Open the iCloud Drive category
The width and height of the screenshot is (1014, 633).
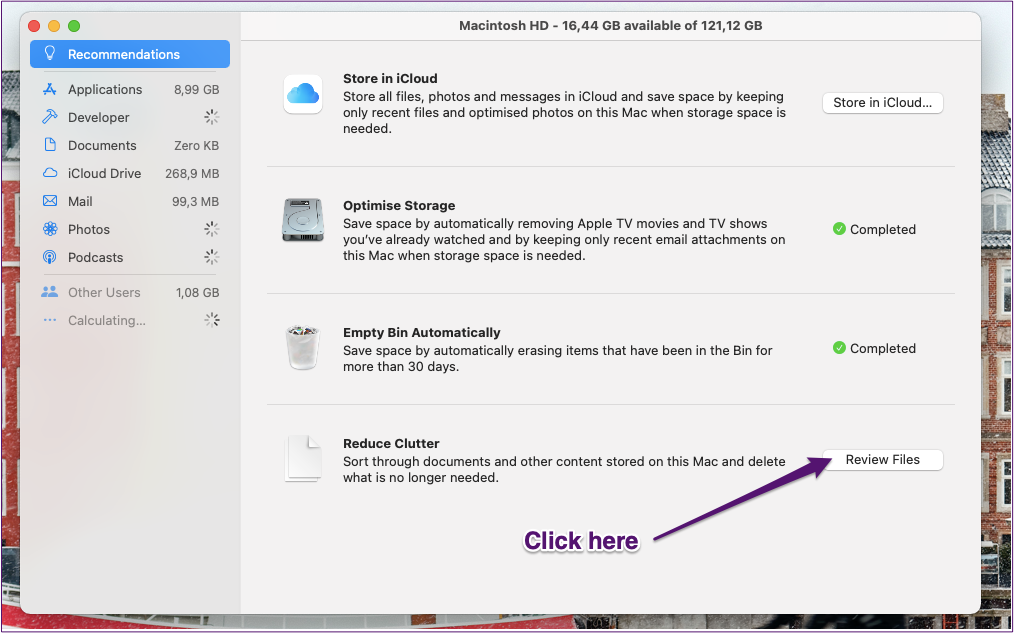(x=129, y=173)
